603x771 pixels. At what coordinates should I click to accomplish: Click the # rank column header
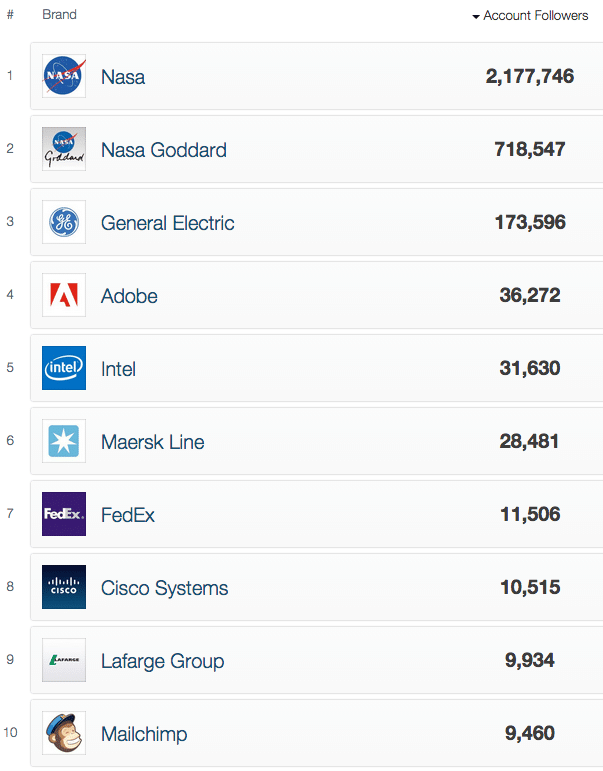click(x=10, y=15)
